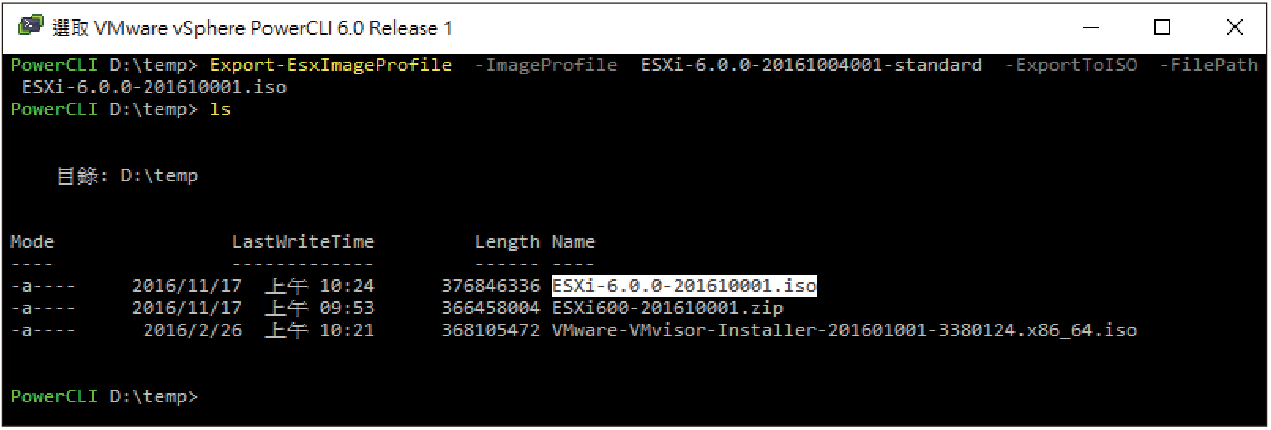Click the 376846336 file length value
Image resolution: width=1271 pixels, height=430 pixels.
coord(491,286)
